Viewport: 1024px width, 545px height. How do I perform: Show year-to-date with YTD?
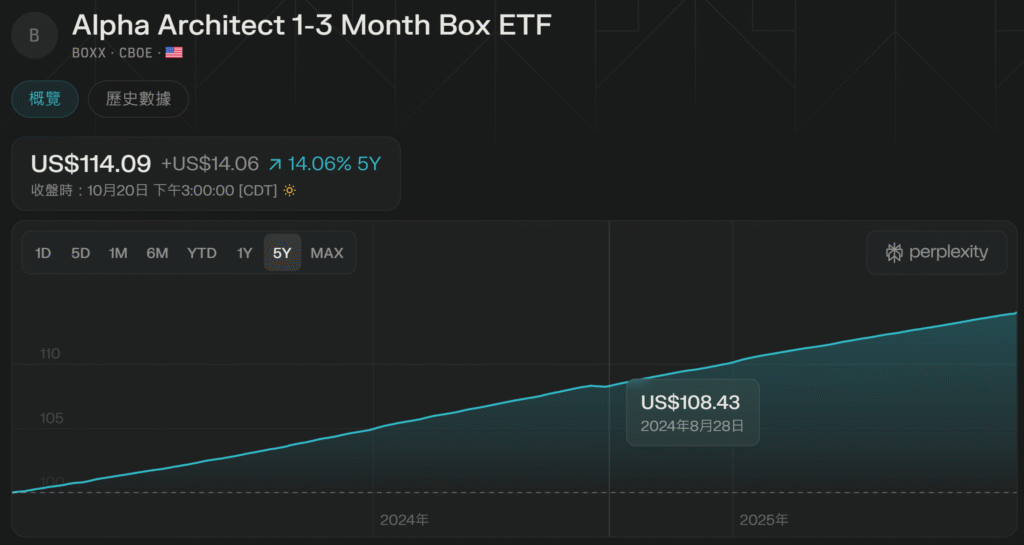point(202,253)
